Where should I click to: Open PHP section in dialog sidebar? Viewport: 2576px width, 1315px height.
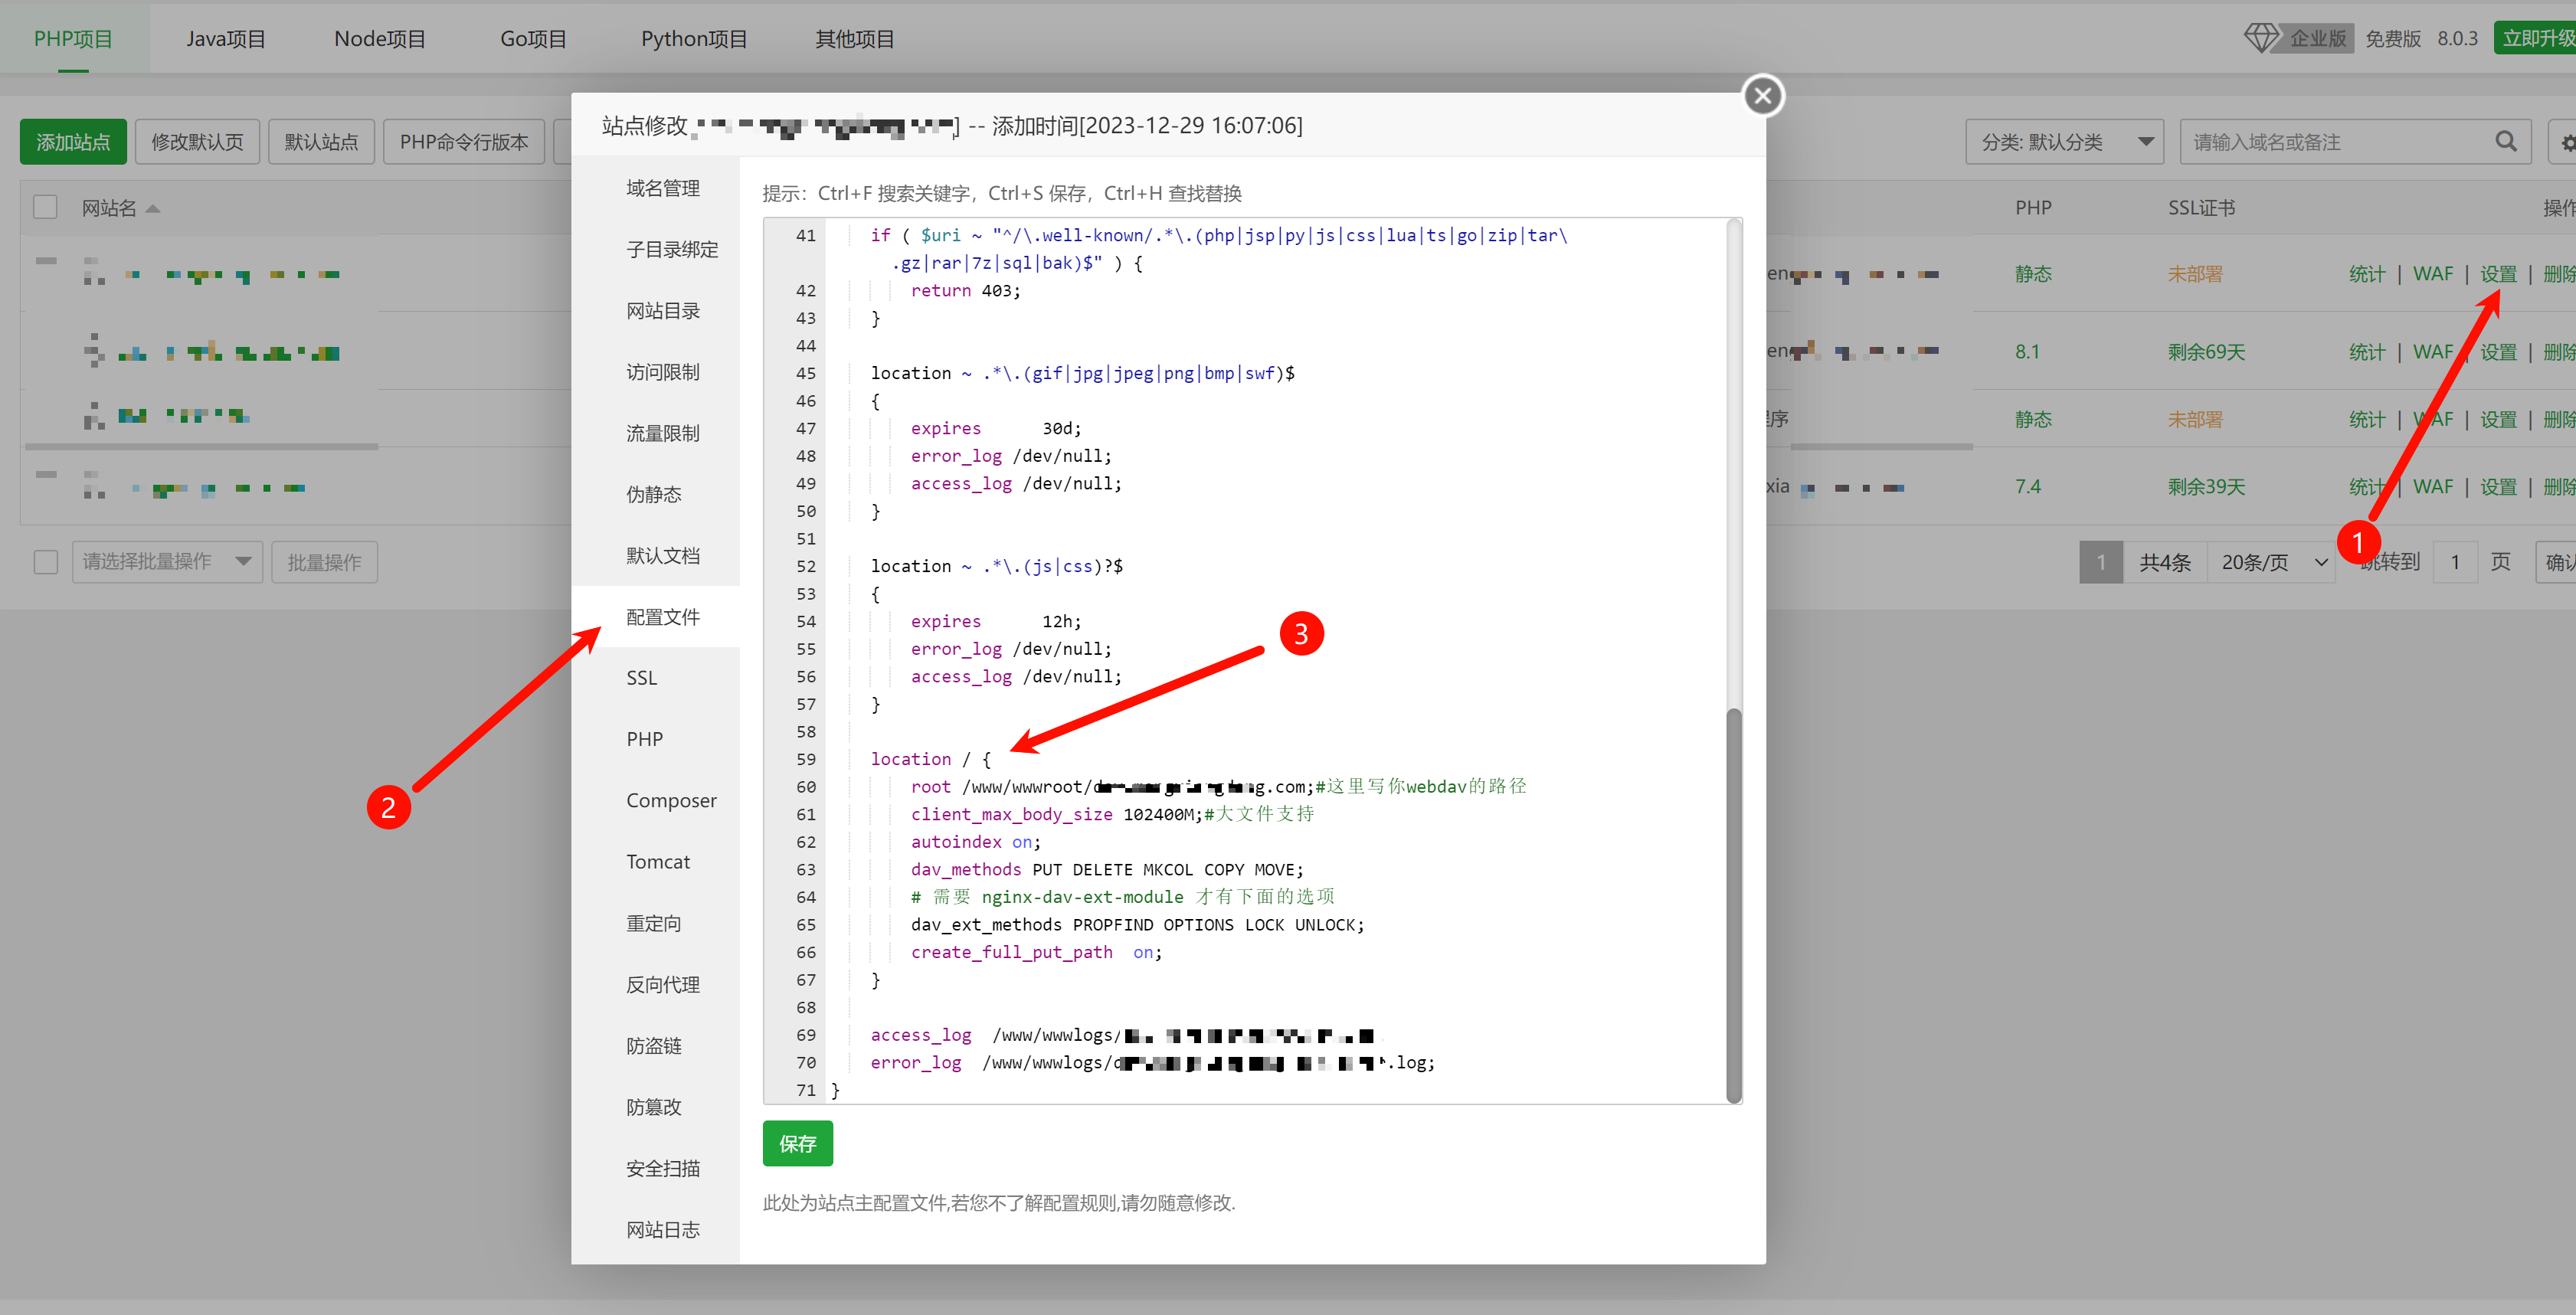click(x=644, y=739)
